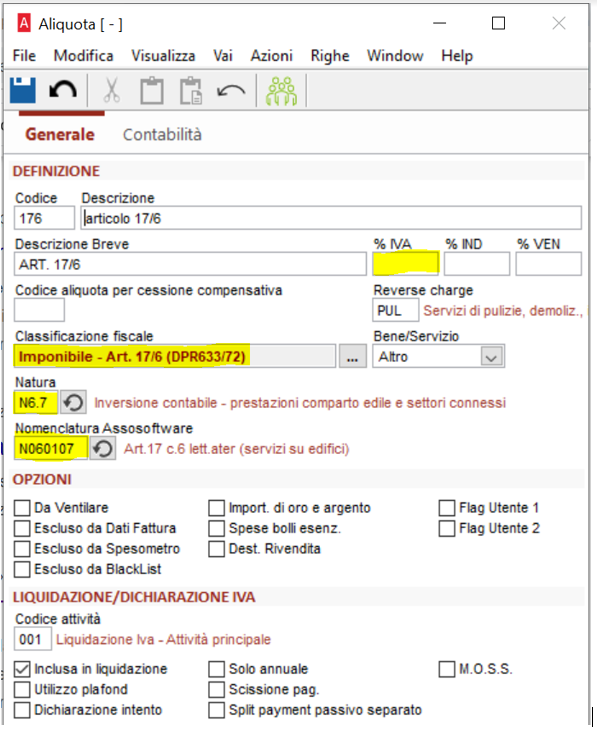
Task: Reset Nomenclatura Assosoftware with refresh icon
Action: [103, 448]
